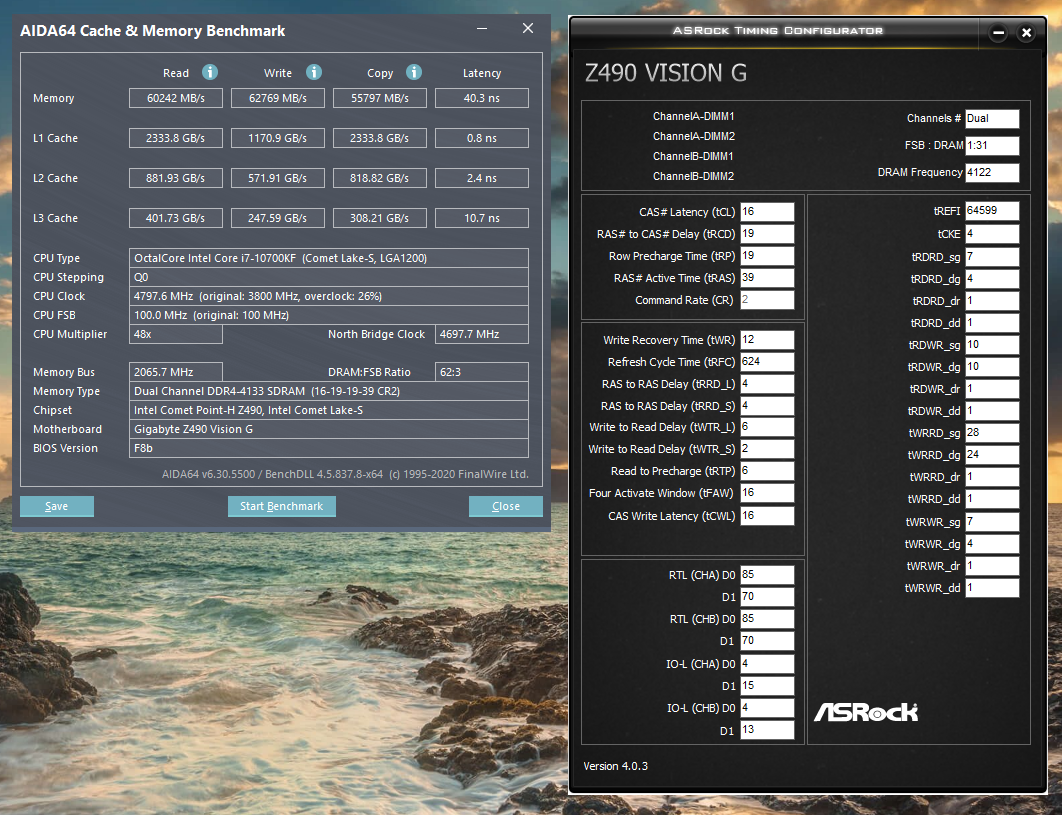Click the tWRRD_dg field value 24

click(x=992, y=455)
